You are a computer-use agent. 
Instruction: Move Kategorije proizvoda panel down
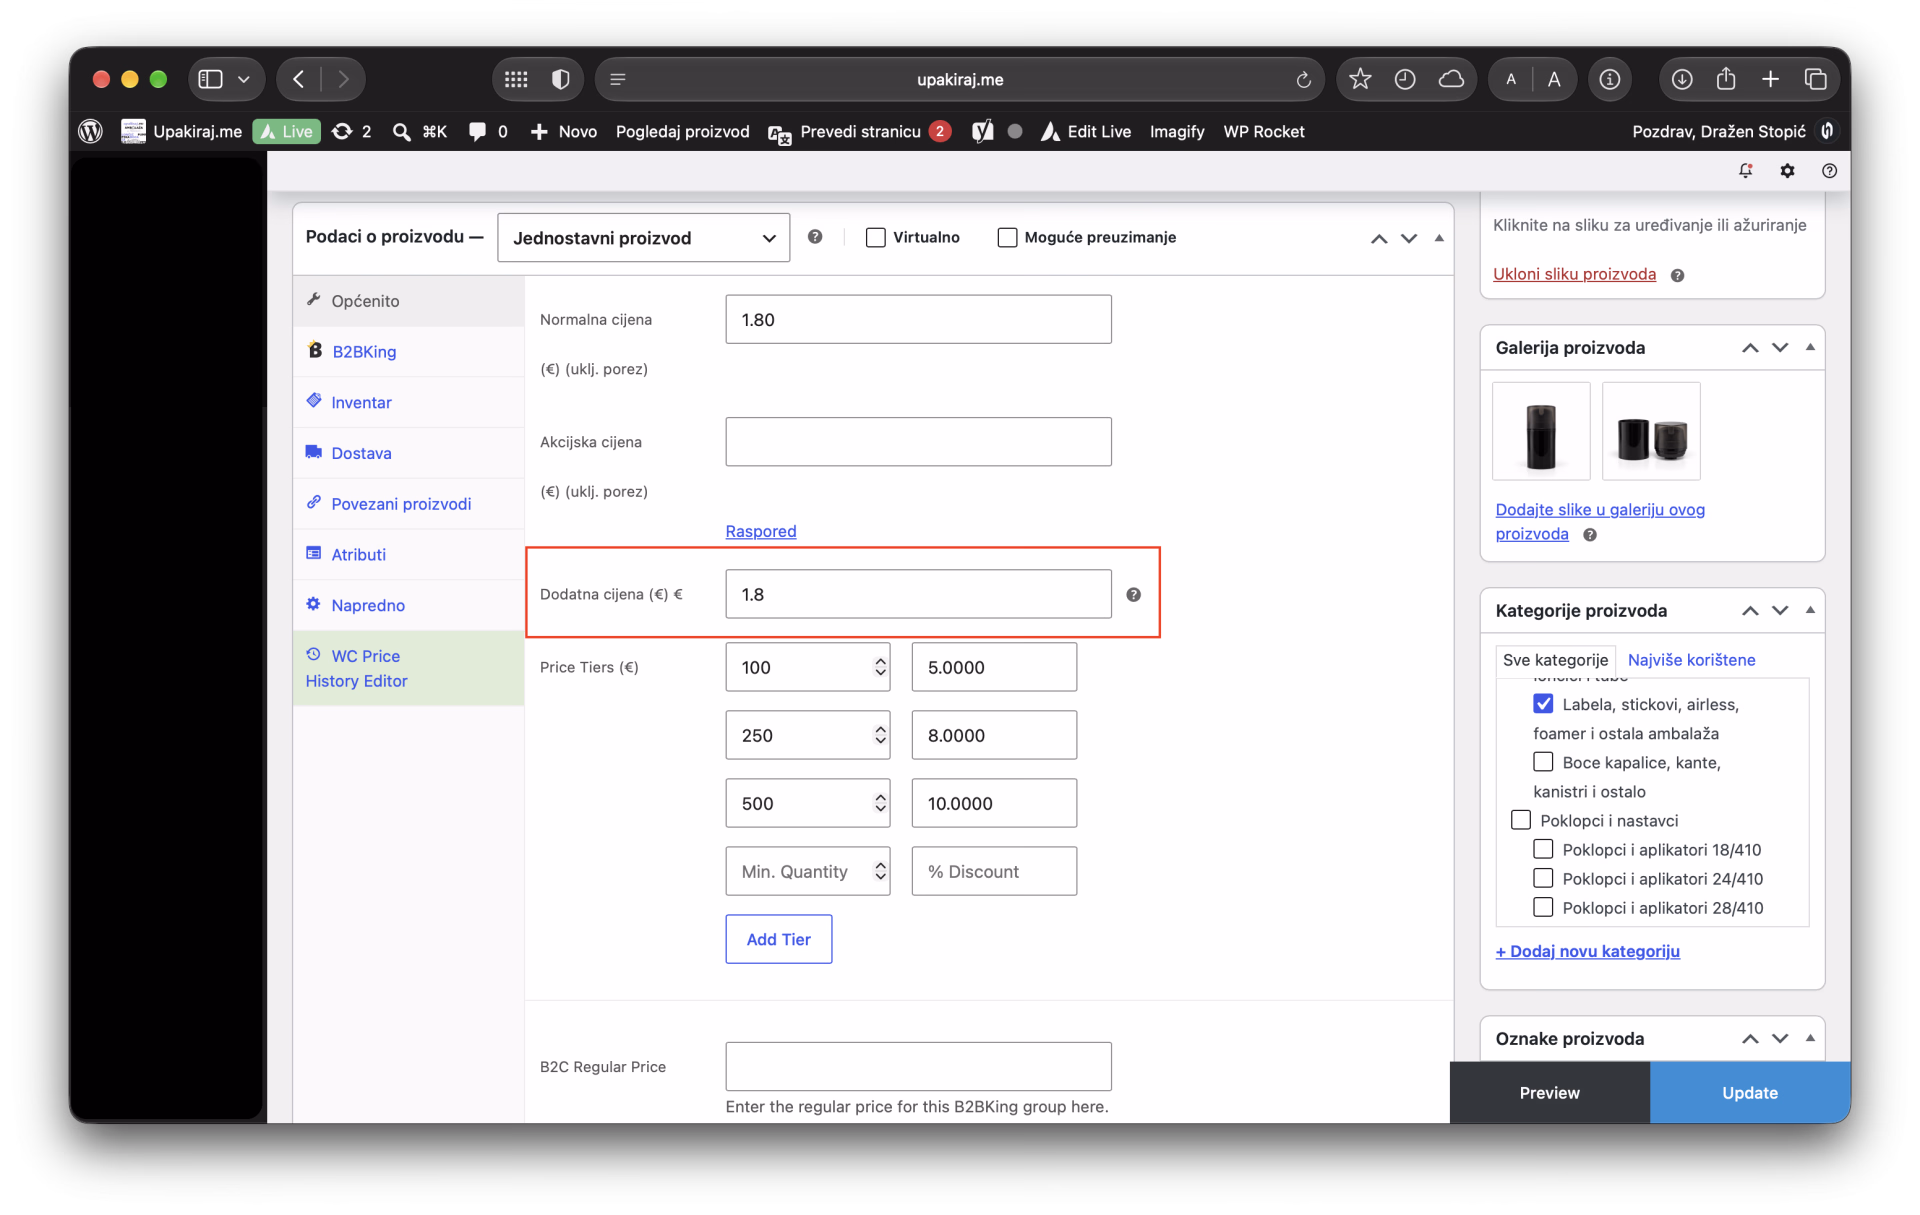point(1780,611)
